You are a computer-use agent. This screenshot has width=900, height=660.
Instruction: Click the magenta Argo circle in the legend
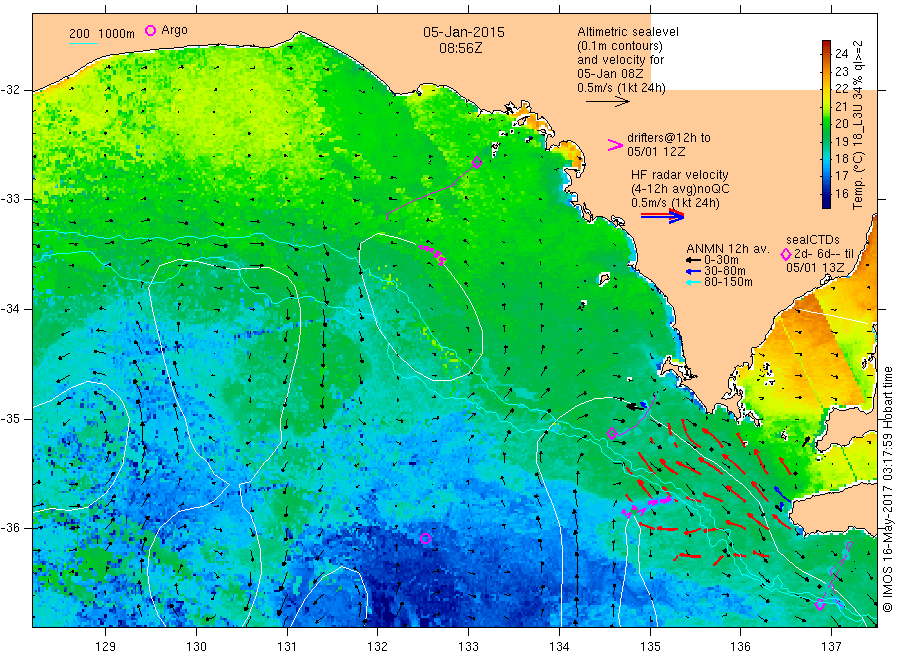click(150, 30)
